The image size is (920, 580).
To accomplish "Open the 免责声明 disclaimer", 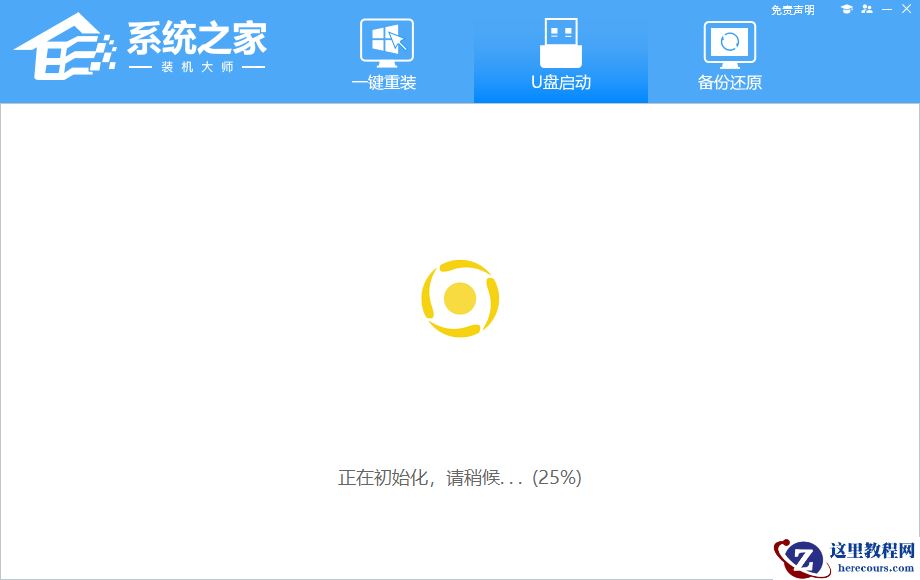I will pos(793,9).
